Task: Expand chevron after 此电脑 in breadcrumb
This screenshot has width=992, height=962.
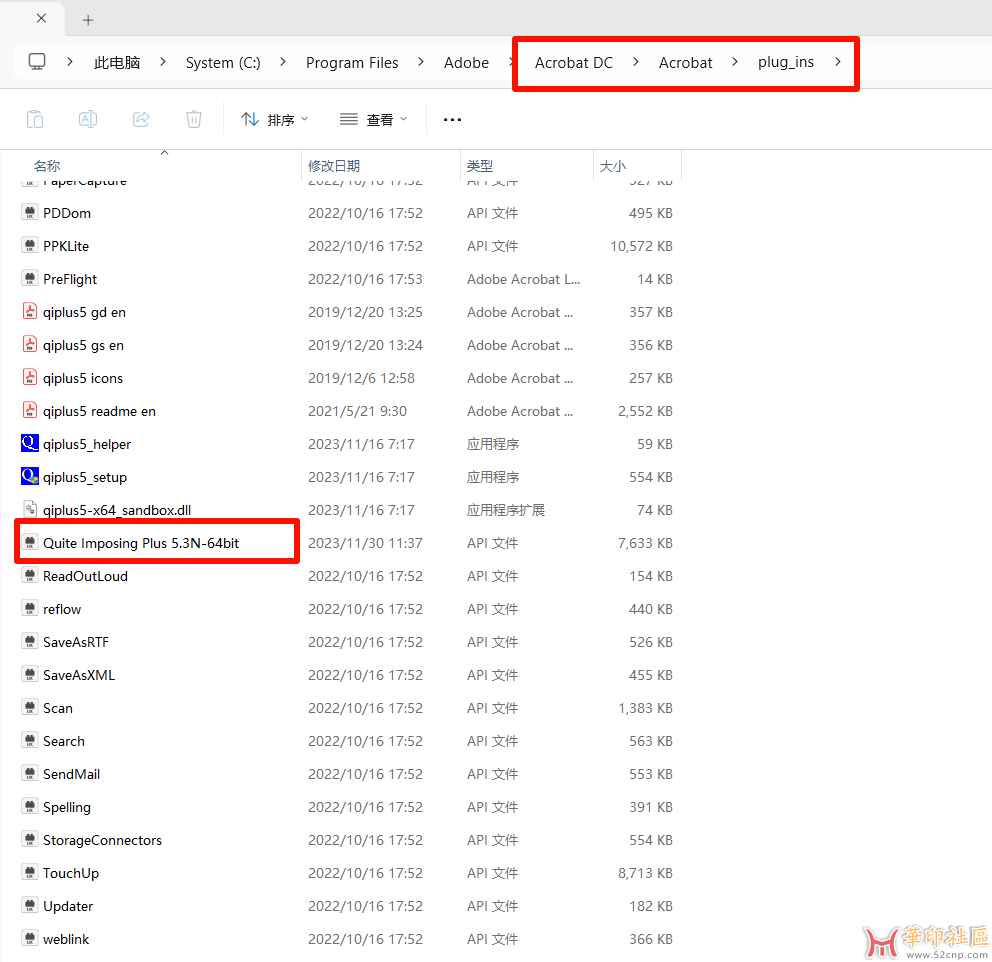Action: point(163,62)
